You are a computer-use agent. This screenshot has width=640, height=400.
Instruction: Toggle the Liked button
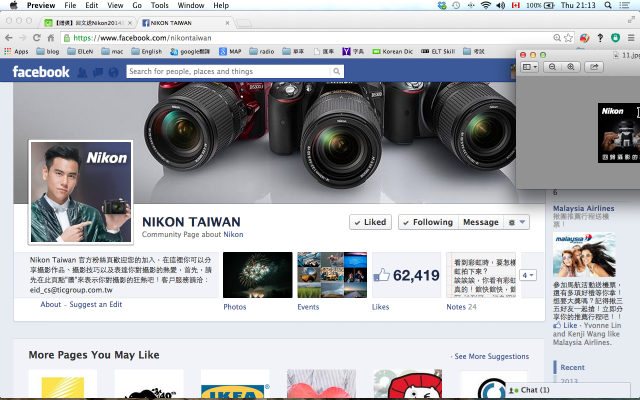pyautogui.click(x=370, y=222)
